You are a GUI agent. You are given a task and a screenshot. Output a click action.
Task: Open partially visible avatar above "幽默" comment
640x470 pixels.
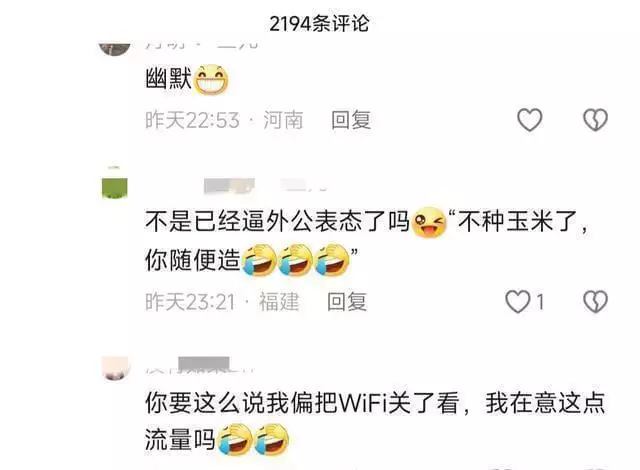(115, 48)
